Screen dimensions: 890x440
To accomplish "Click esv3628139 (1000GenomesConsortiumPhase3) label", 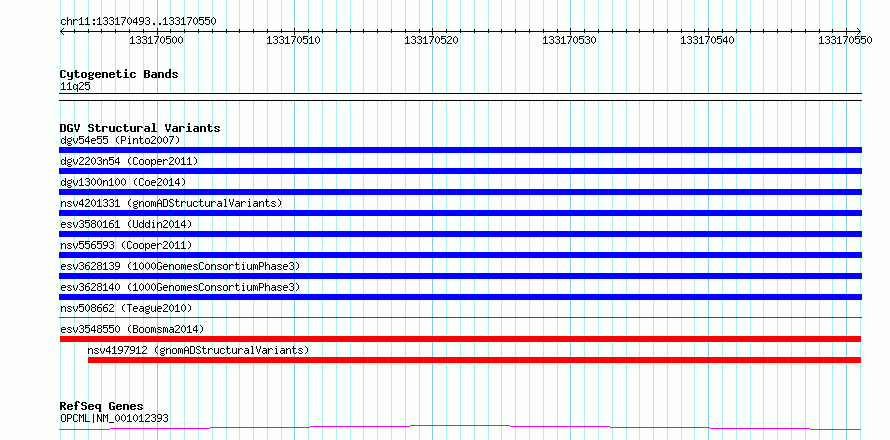I will pos(180,266).
